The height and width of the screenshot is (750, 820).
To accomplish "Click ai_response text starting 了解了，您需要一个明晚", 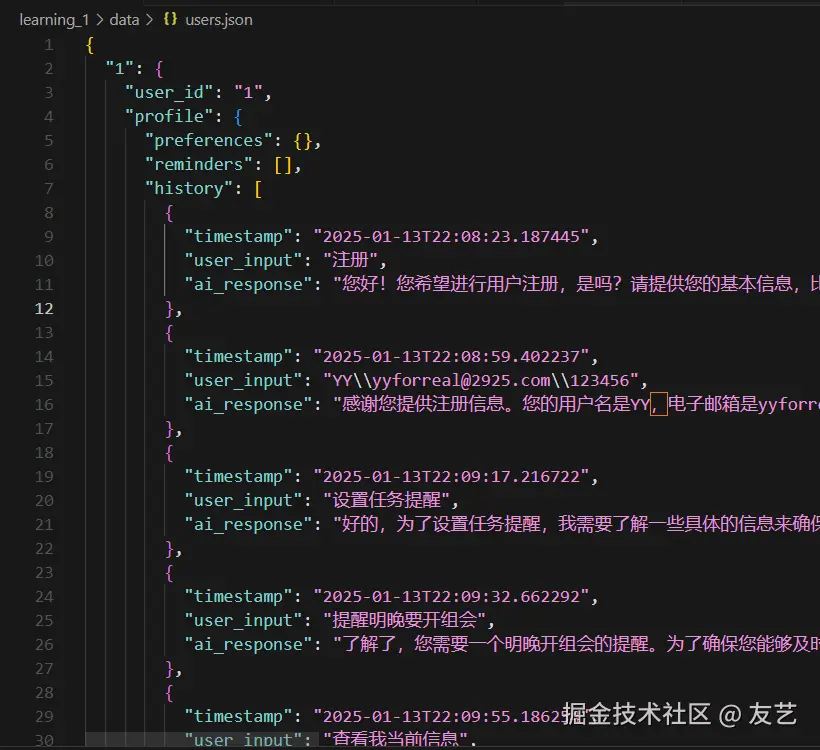I will (x=576, y=644).
